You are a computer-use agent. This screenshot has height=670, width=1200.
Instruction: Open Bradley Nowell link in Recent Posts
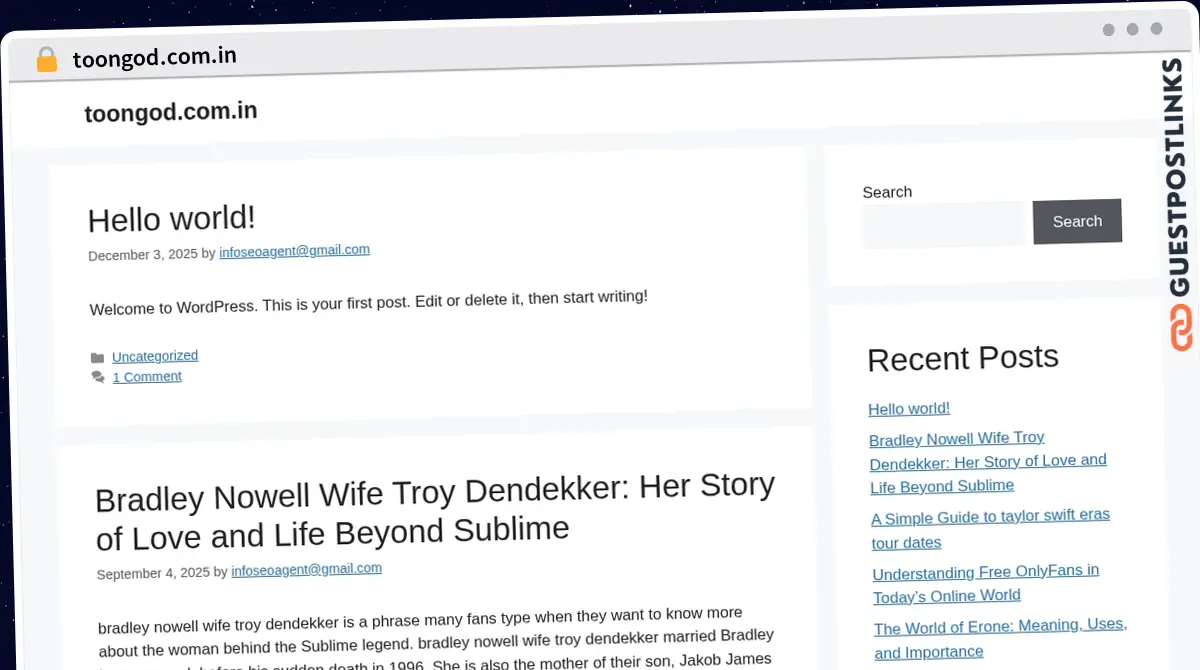point(988,461)
